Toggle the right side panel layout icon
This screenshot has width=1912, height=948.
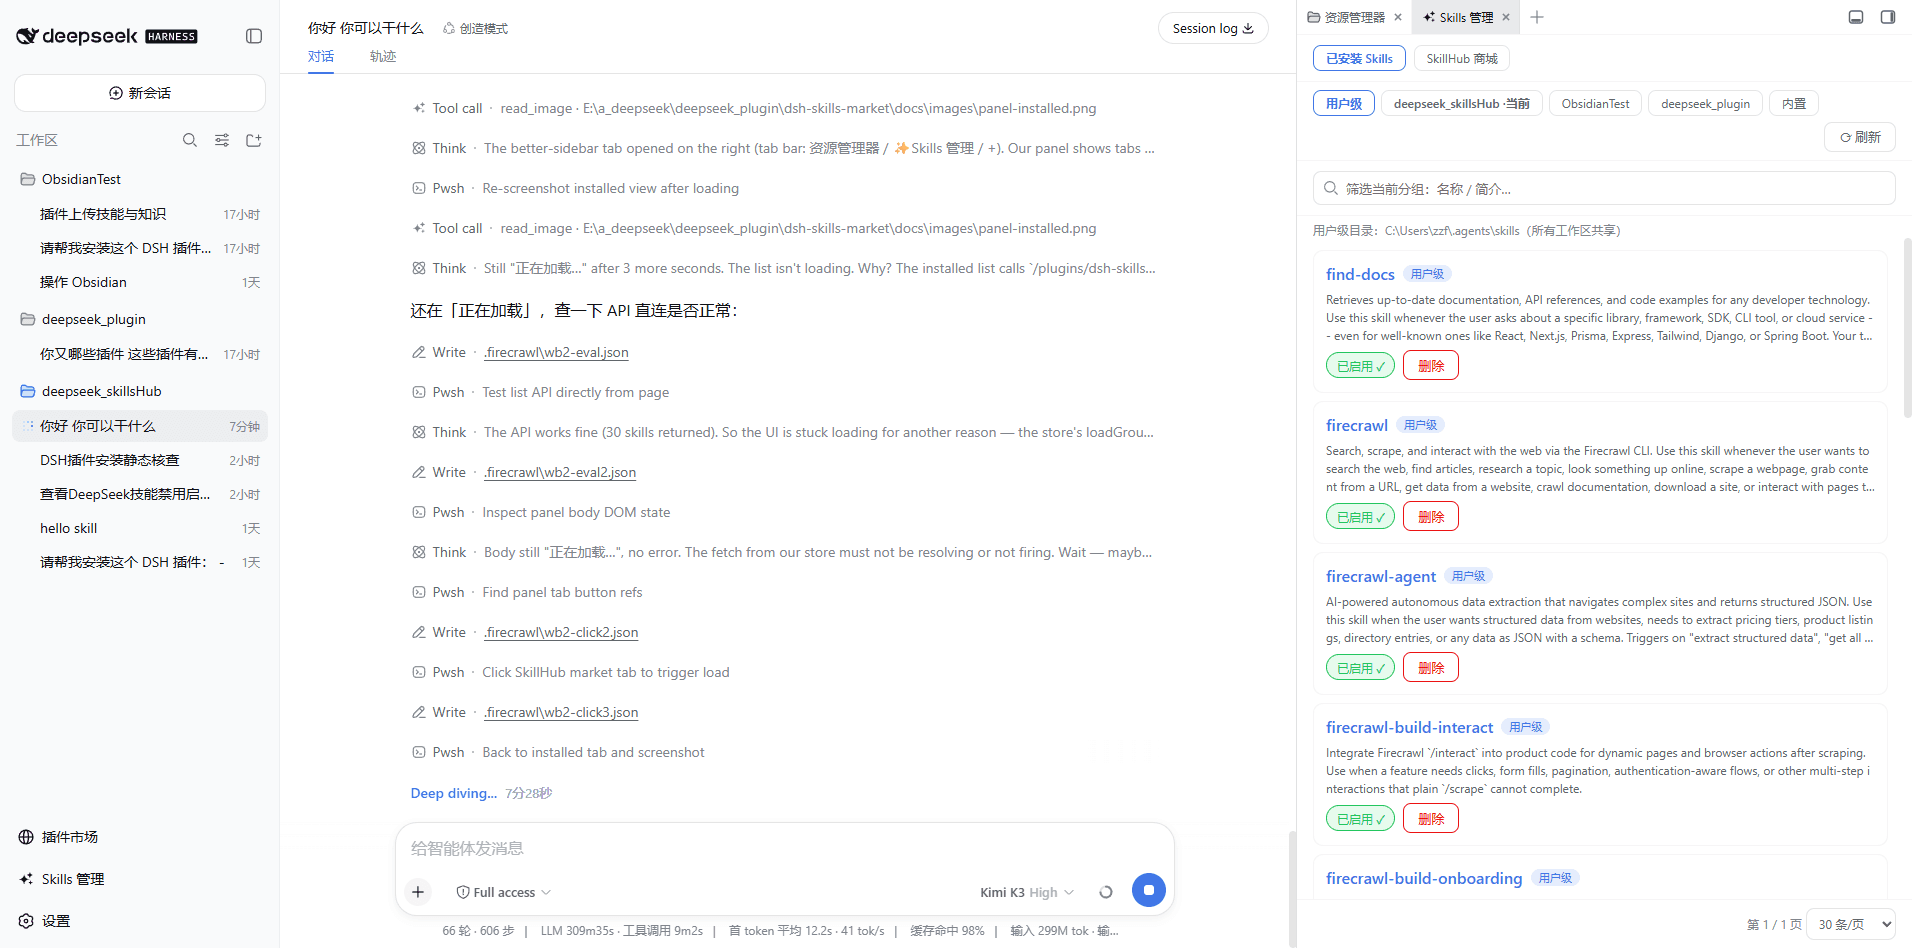(1888, 17)
